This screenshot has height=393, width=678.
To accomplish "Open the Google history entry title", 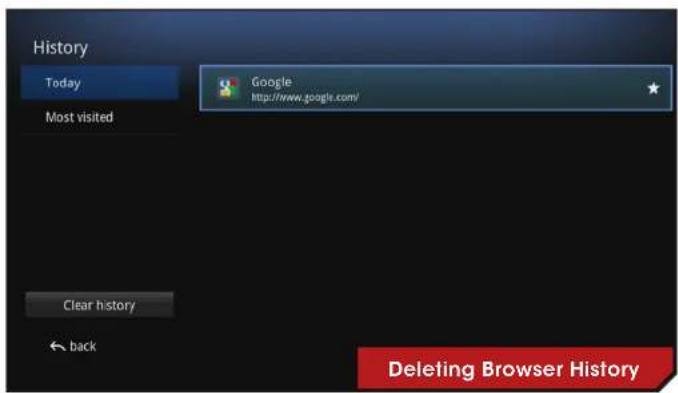I will pos(272,81).
